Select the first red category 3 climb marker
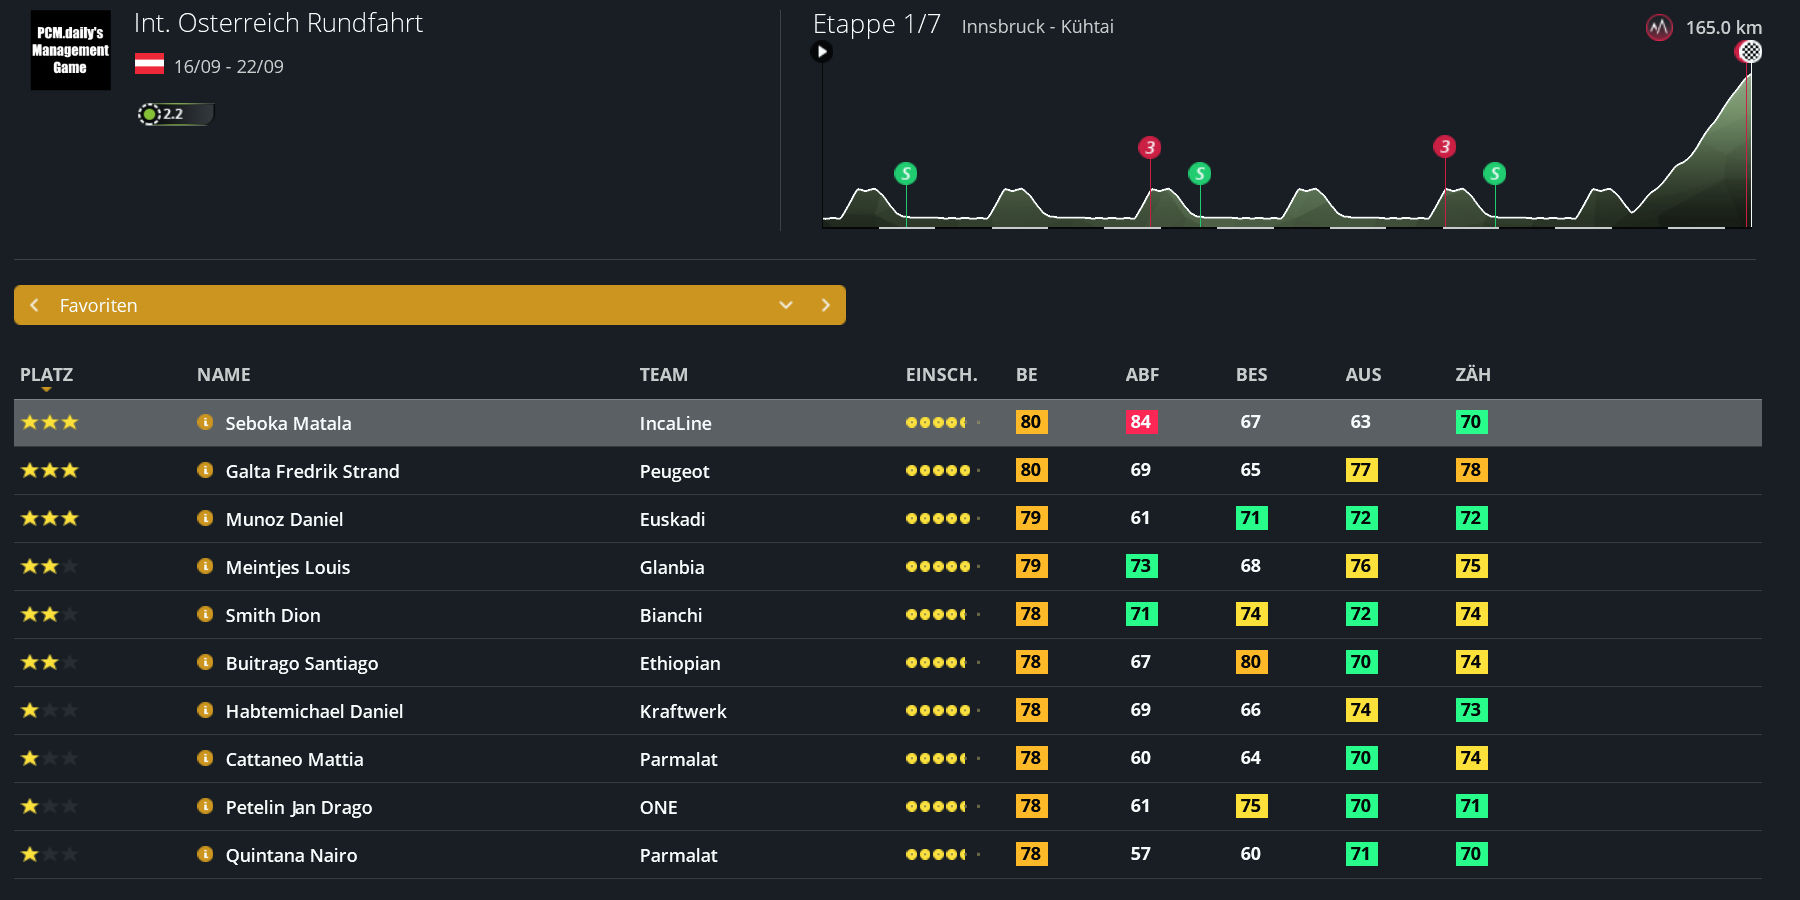 tap(1150, 148)
